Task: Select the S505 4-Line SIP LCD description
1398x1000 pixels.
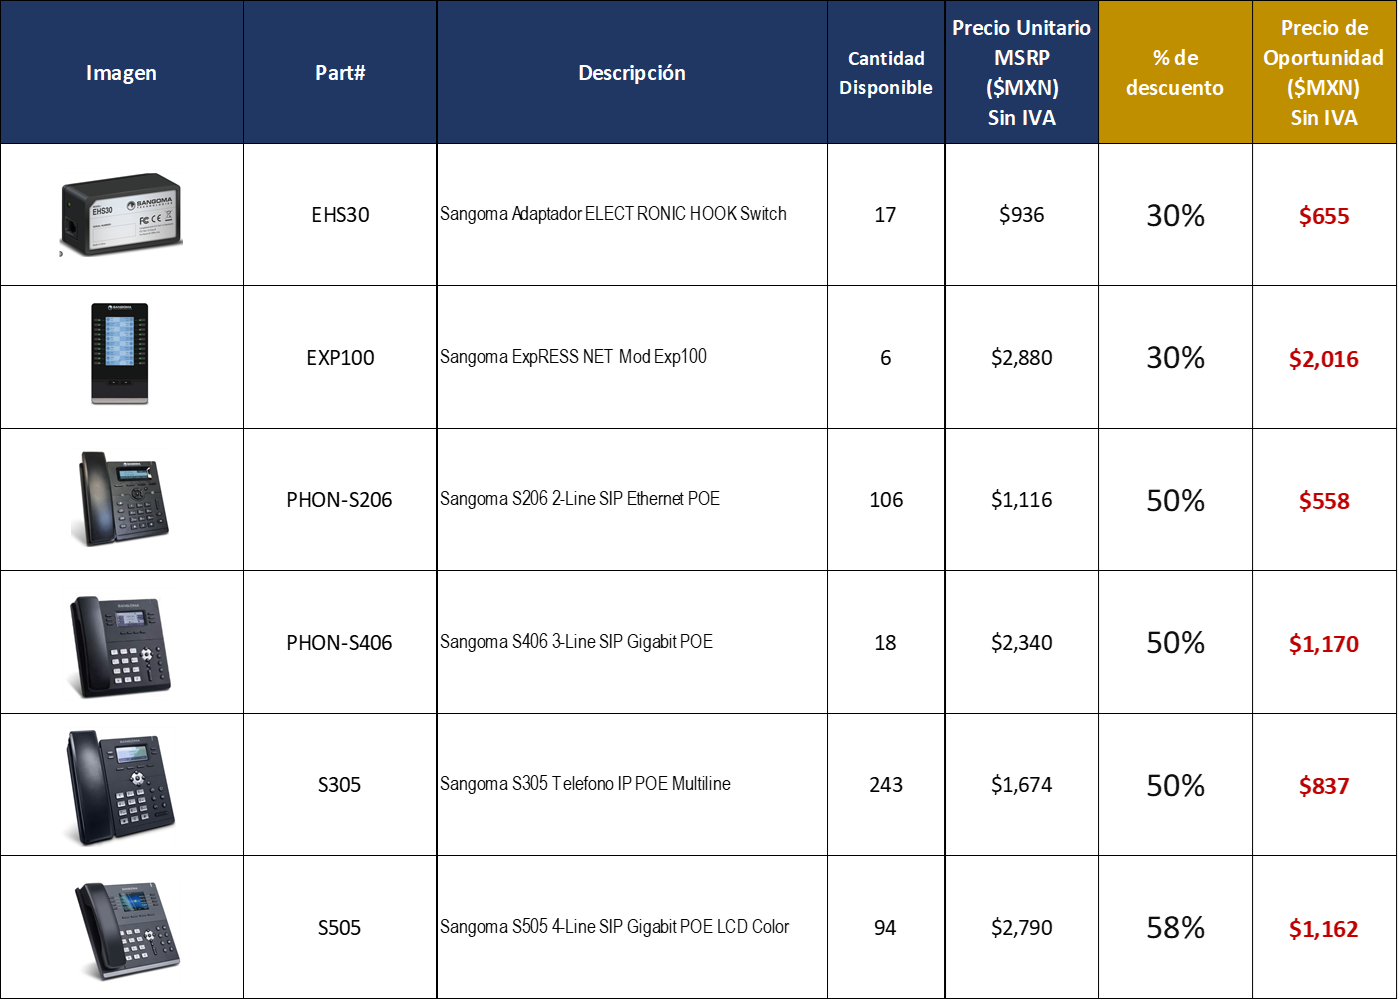Action: (x=615, y=927)
